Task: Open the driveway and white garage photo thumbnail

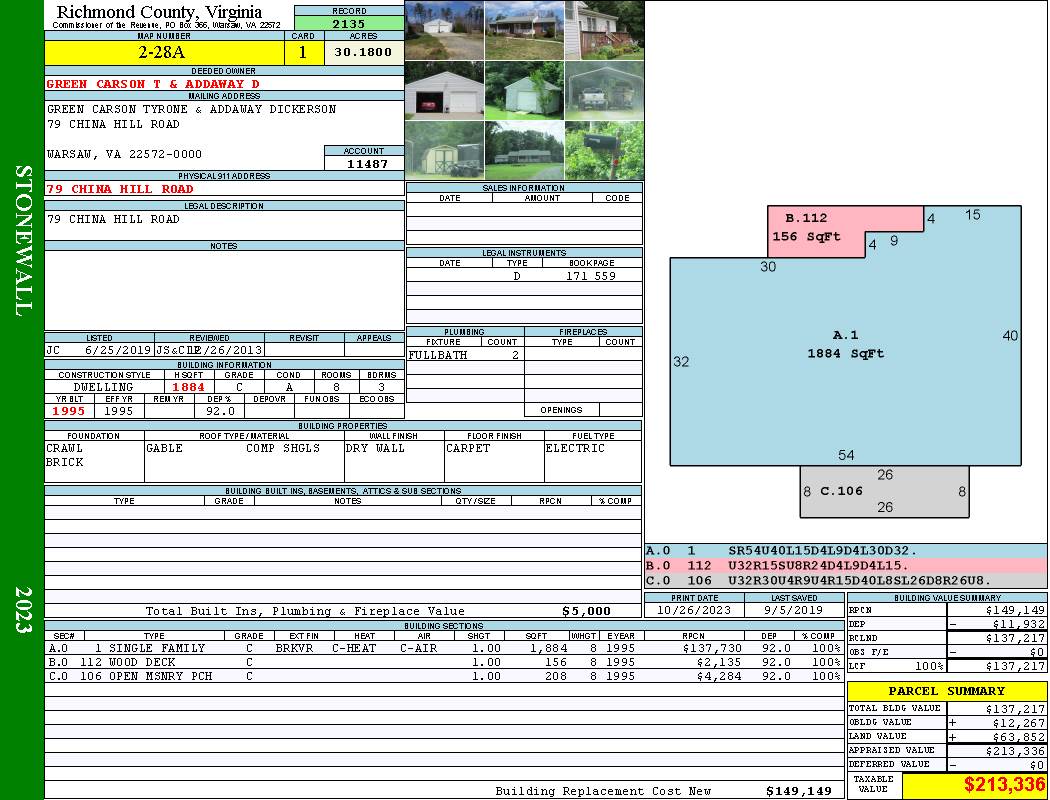Action: [445, 31]
